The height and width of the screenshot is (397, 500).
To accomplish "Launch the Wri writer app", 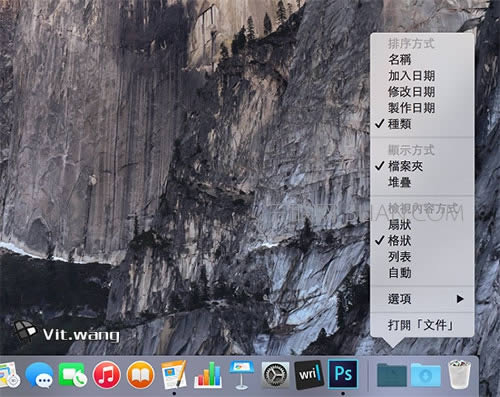I will tap(309, 375).
